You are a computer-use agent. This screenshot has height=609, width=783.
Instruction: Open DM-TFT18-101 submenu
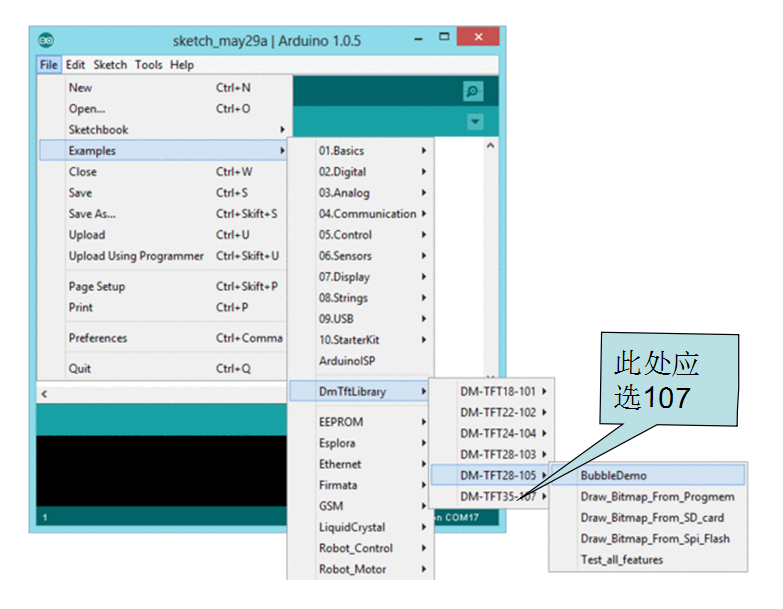(491, 391)
